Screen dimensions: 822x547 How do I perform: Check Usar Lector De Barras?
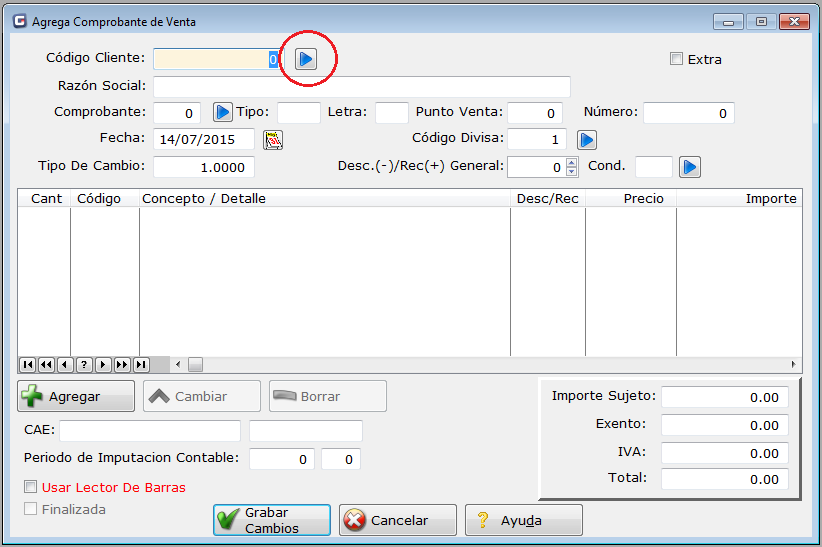tap(31, 488)
